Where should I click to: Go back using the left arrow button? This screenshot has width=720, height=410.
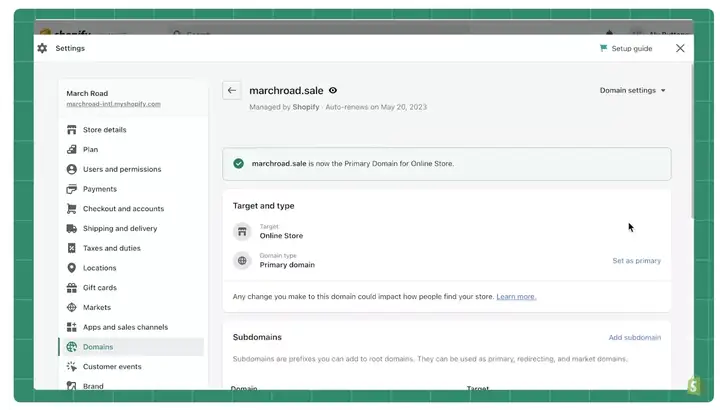coord(232,90)
